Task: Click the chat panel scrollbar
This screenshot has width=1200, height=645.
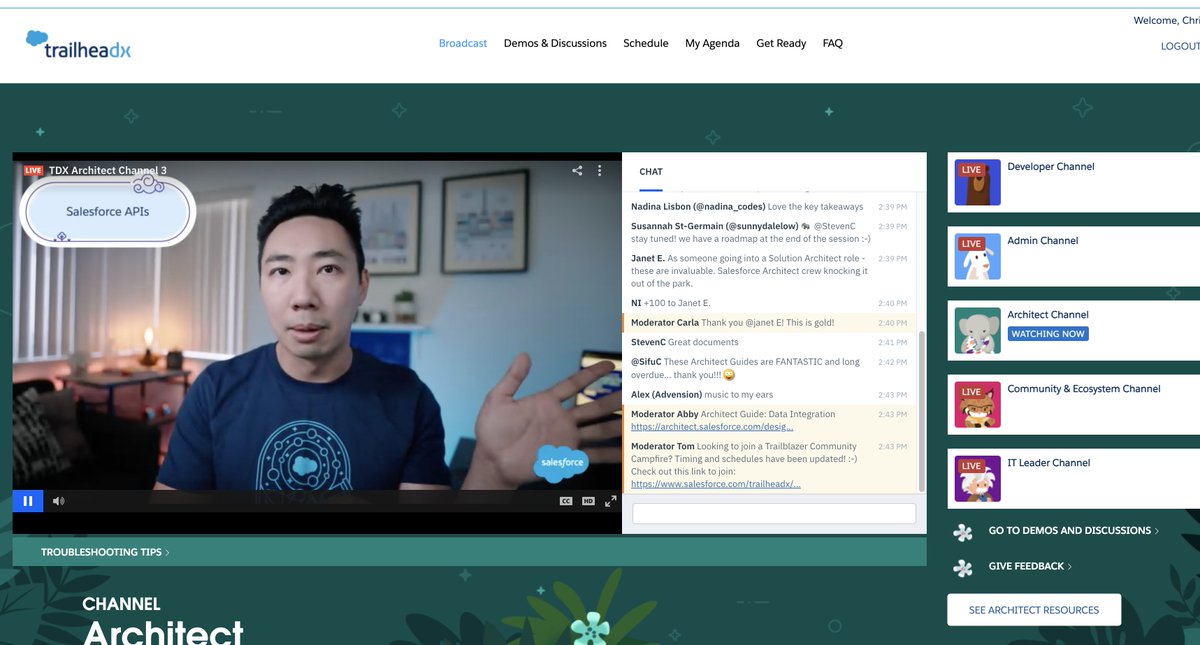Action: click(921, 410)
